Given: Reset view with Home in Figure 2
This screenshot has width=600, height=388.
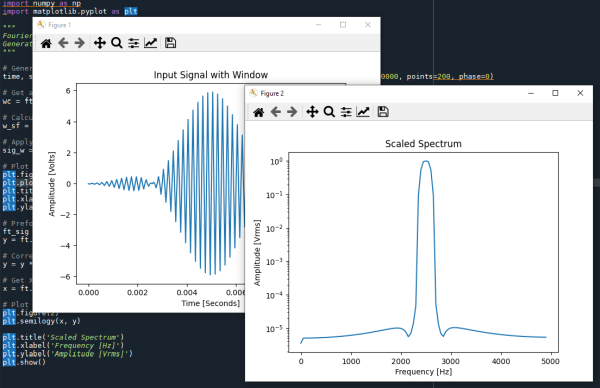Looking at the screenshot, I should [x=259, y=112].
